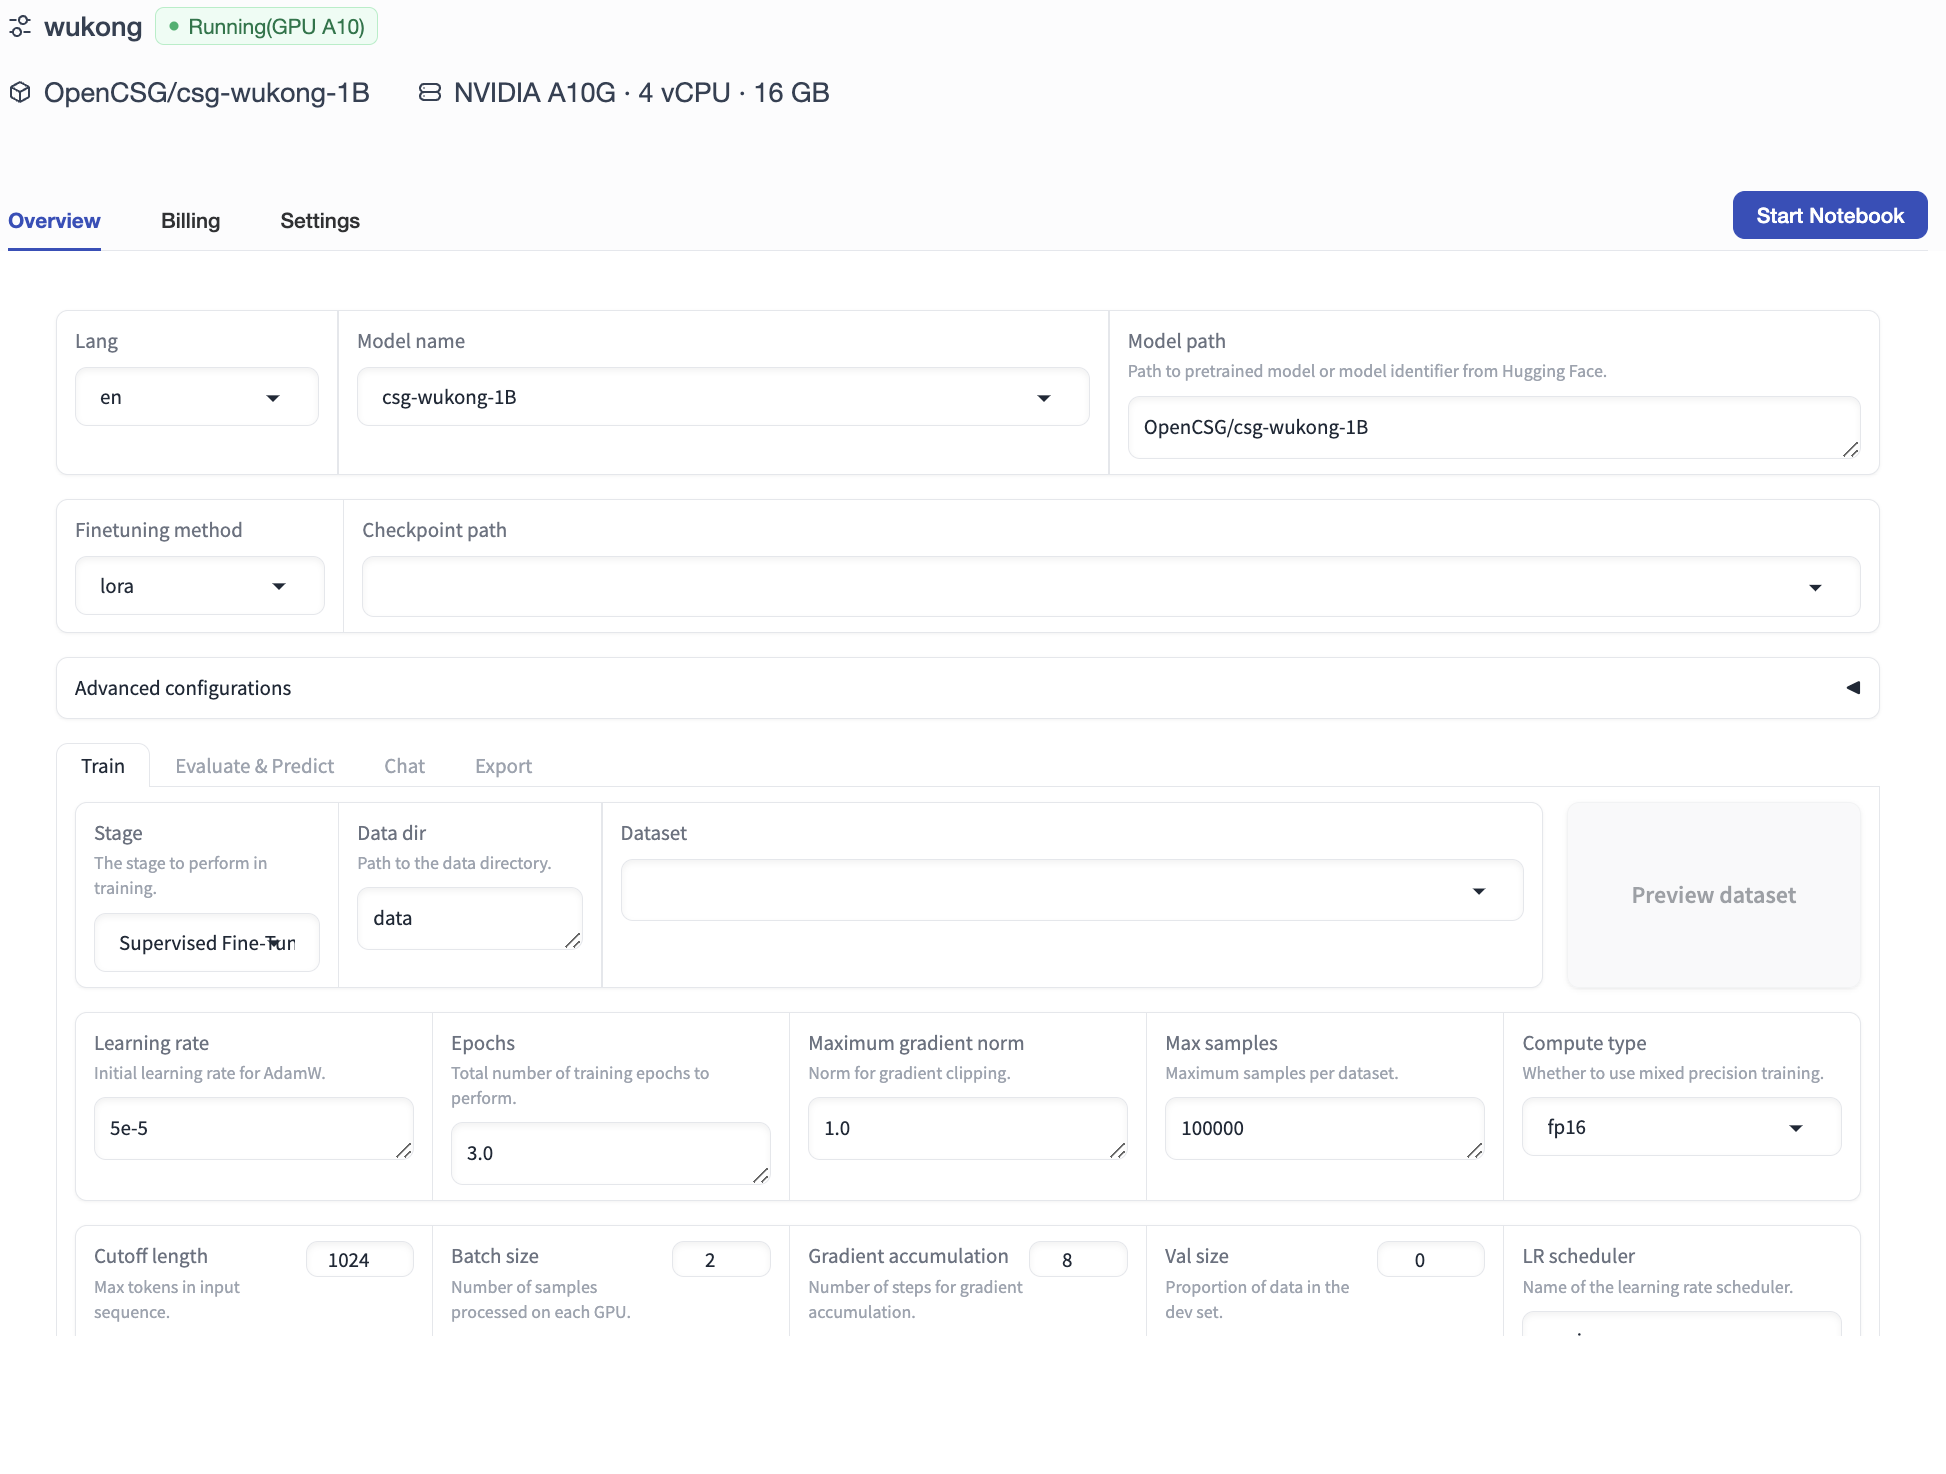Click the Preview dataset button

[1712, 895]
